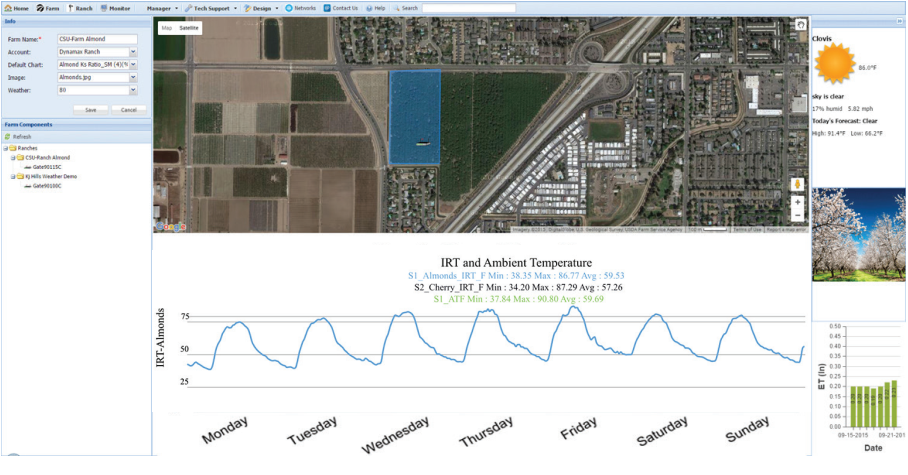Expand the Weather dropdown list
The height and width of the screenshot is (475, 908).
(x=133, y=90)
